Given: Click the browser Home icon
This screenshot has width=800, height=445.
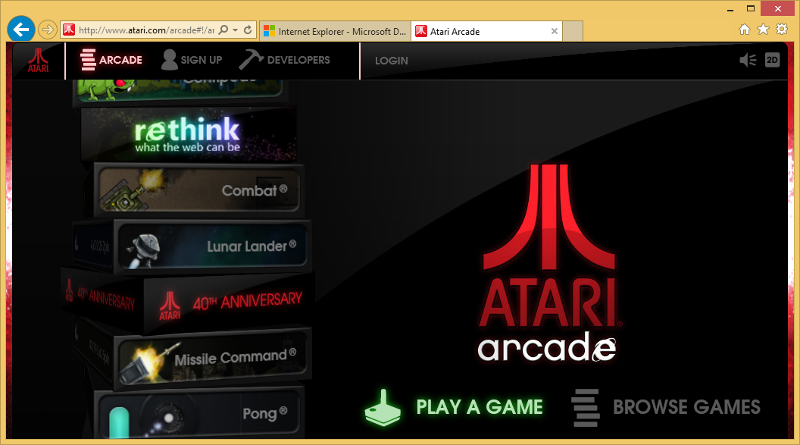Looking at the screenshot, I should click(745, 30).
